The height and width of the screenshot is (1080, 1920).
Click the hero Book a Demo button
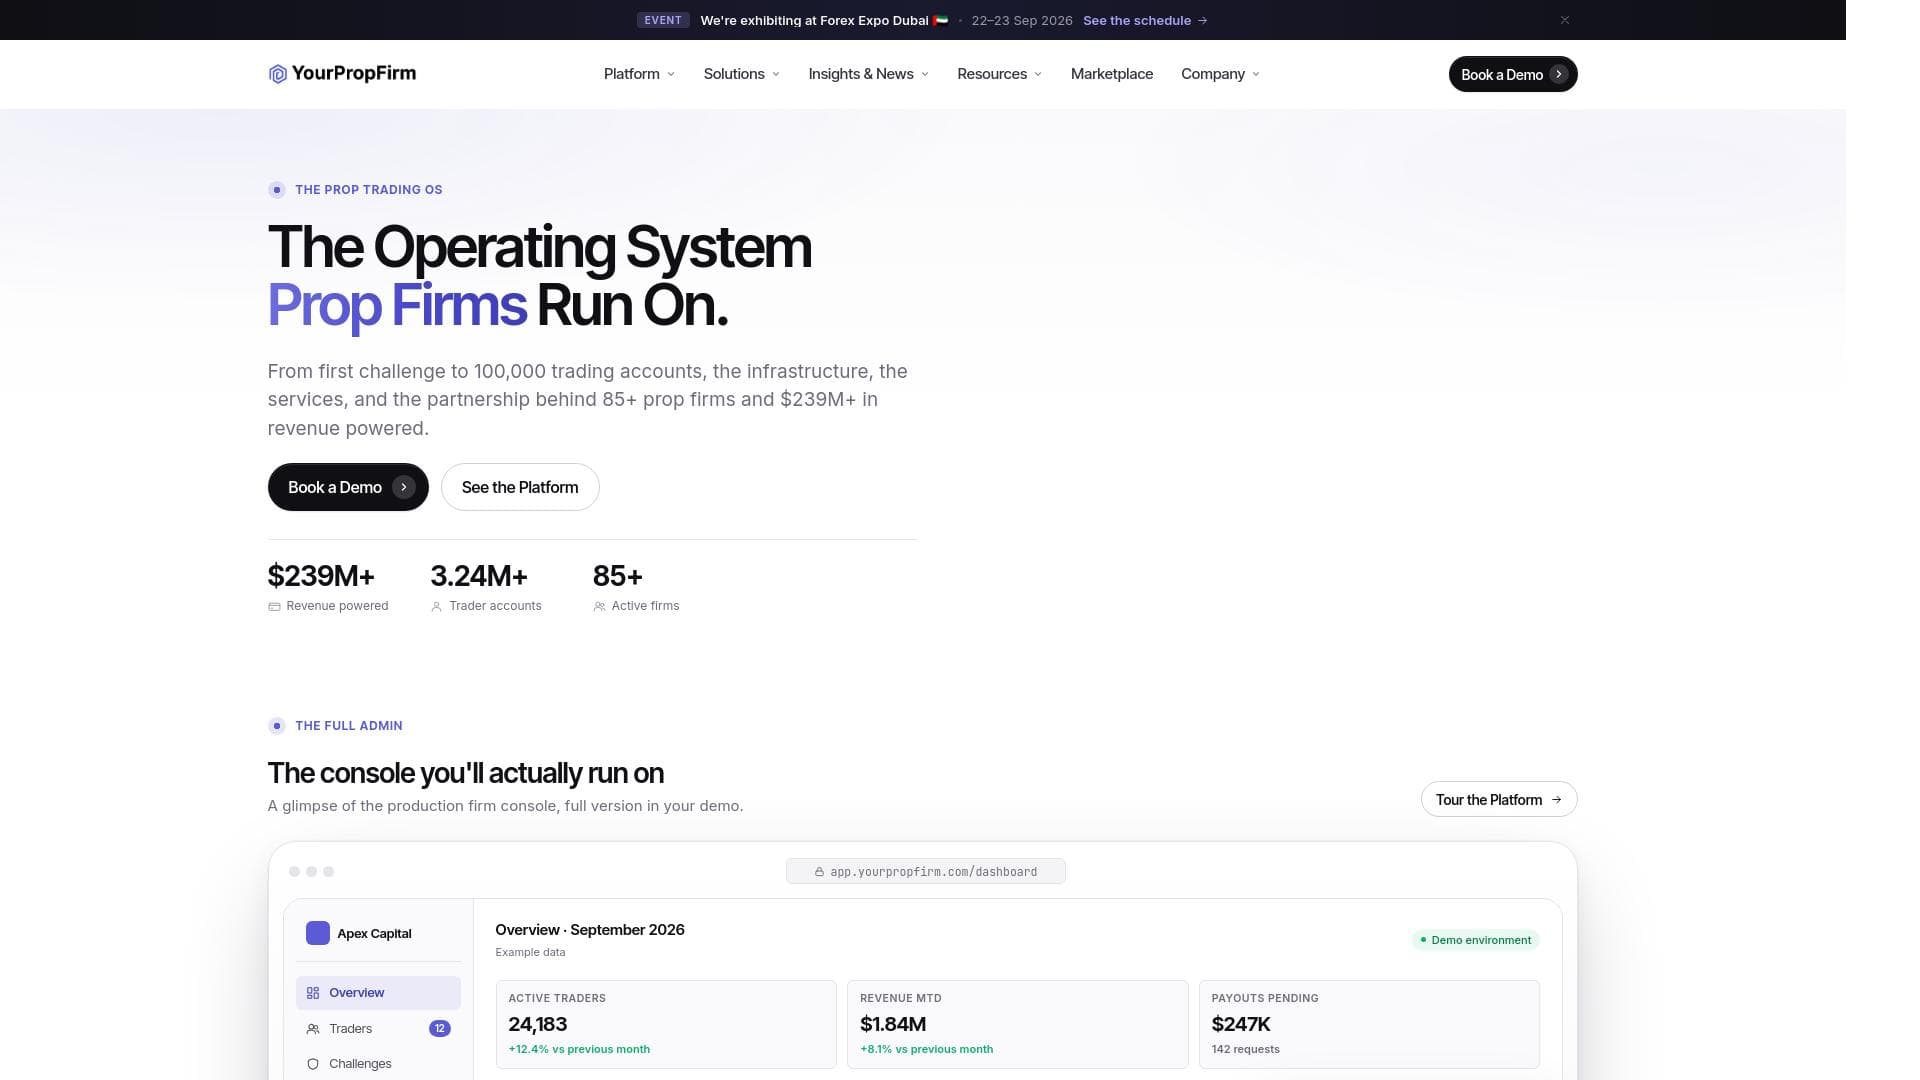click(x=348, y=487)
